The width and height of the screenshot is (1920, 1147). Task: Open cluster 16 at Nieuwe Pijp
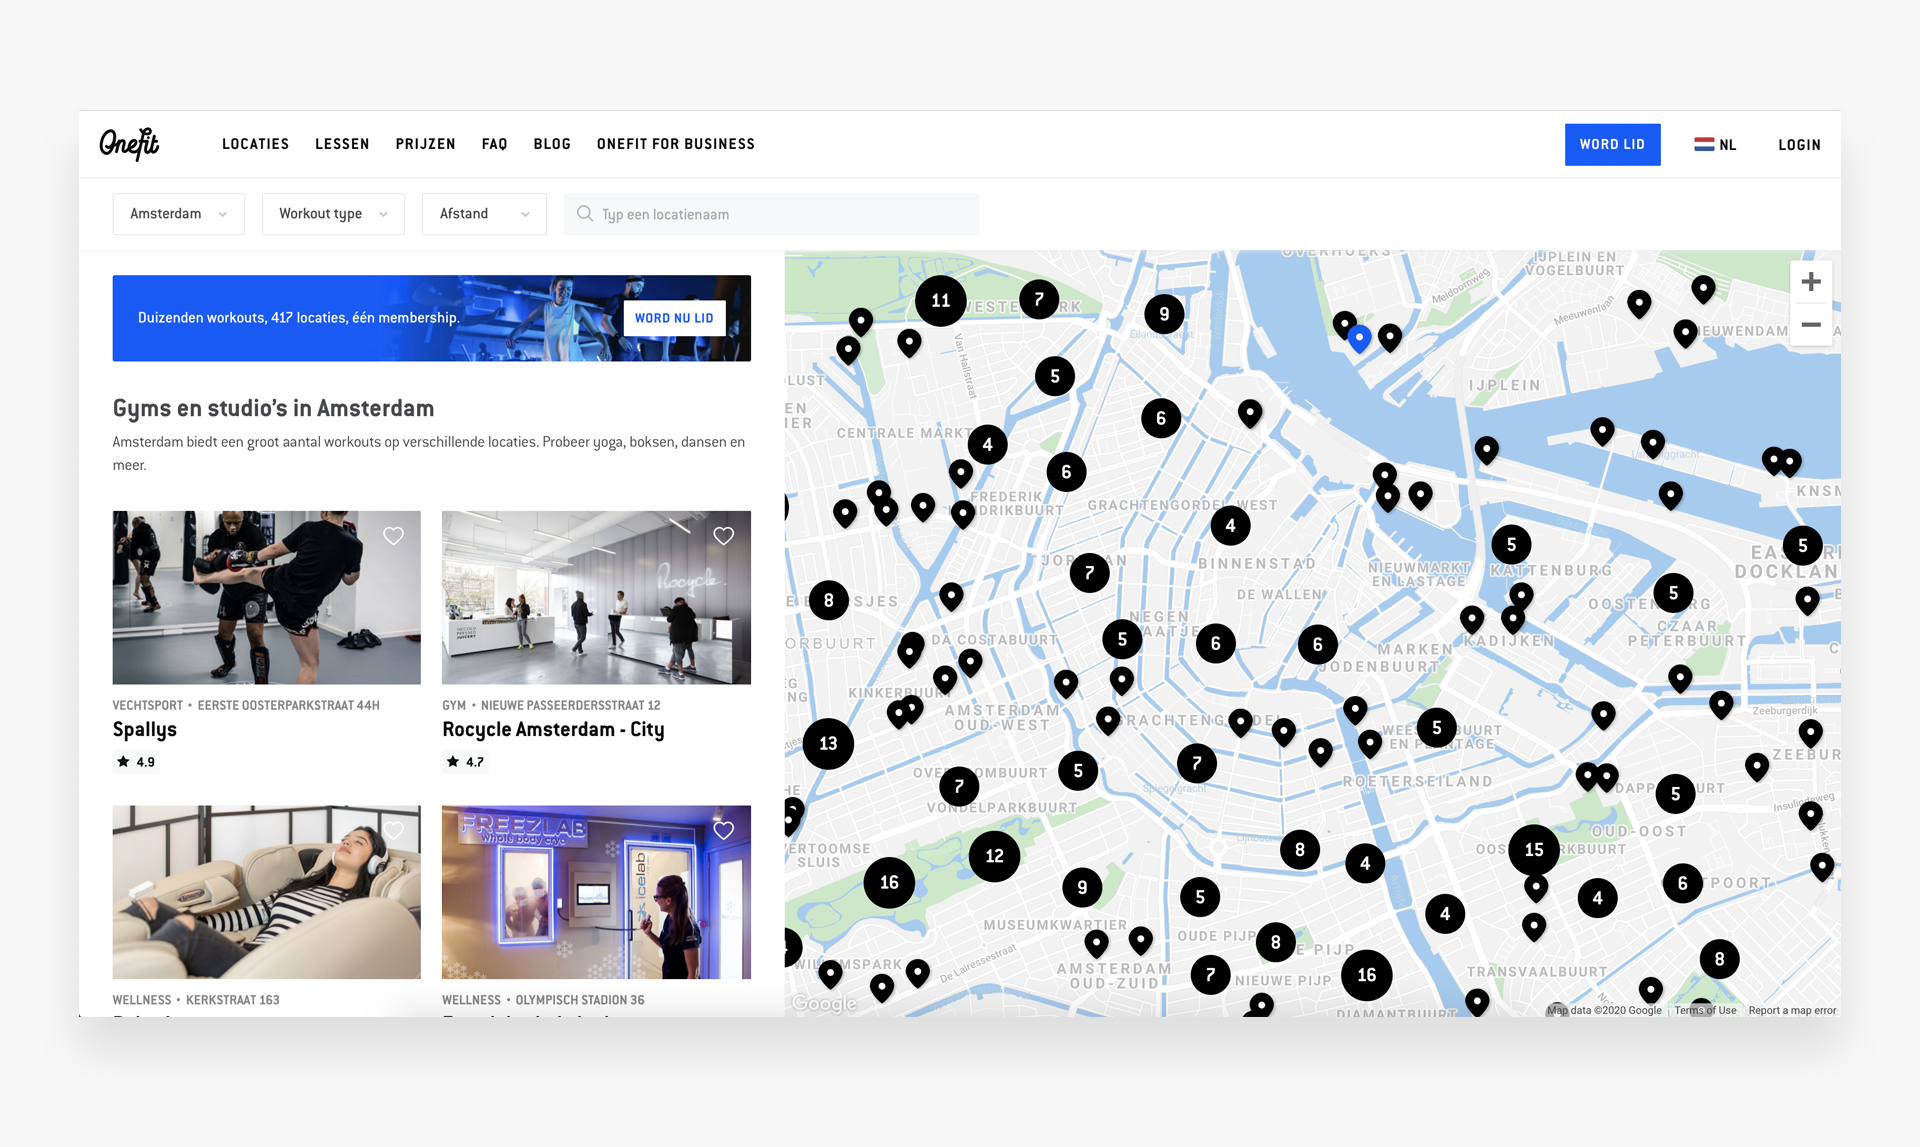pyautogui.click(x=1366, y=975)
